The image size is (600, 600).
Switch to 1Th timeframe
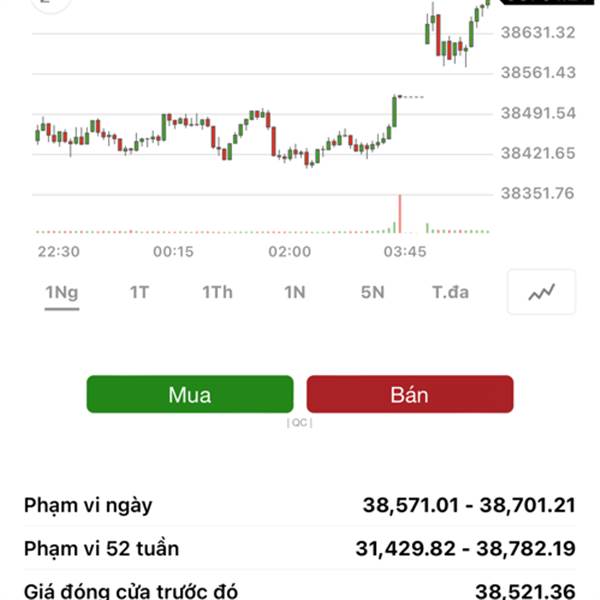(x=217, y=293)
